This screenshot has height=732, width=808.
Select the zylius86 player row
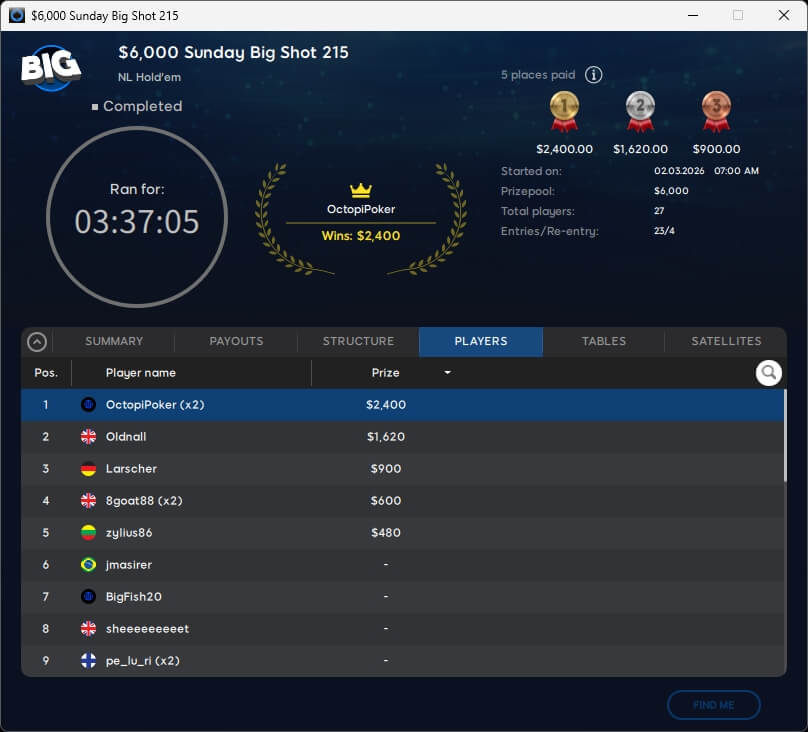[x=400, y=533]
